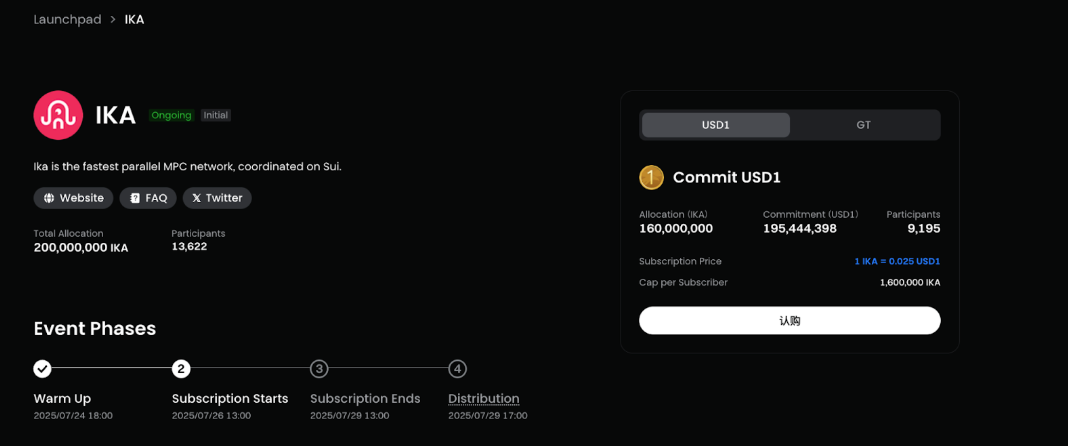Click the IKA breadcrumb item
This screenshot has height=446, width=1068.
134,19
